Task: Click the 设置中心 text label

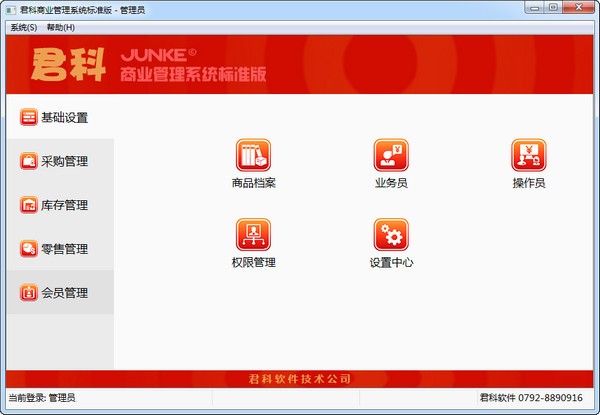Action: pos(391,262)
